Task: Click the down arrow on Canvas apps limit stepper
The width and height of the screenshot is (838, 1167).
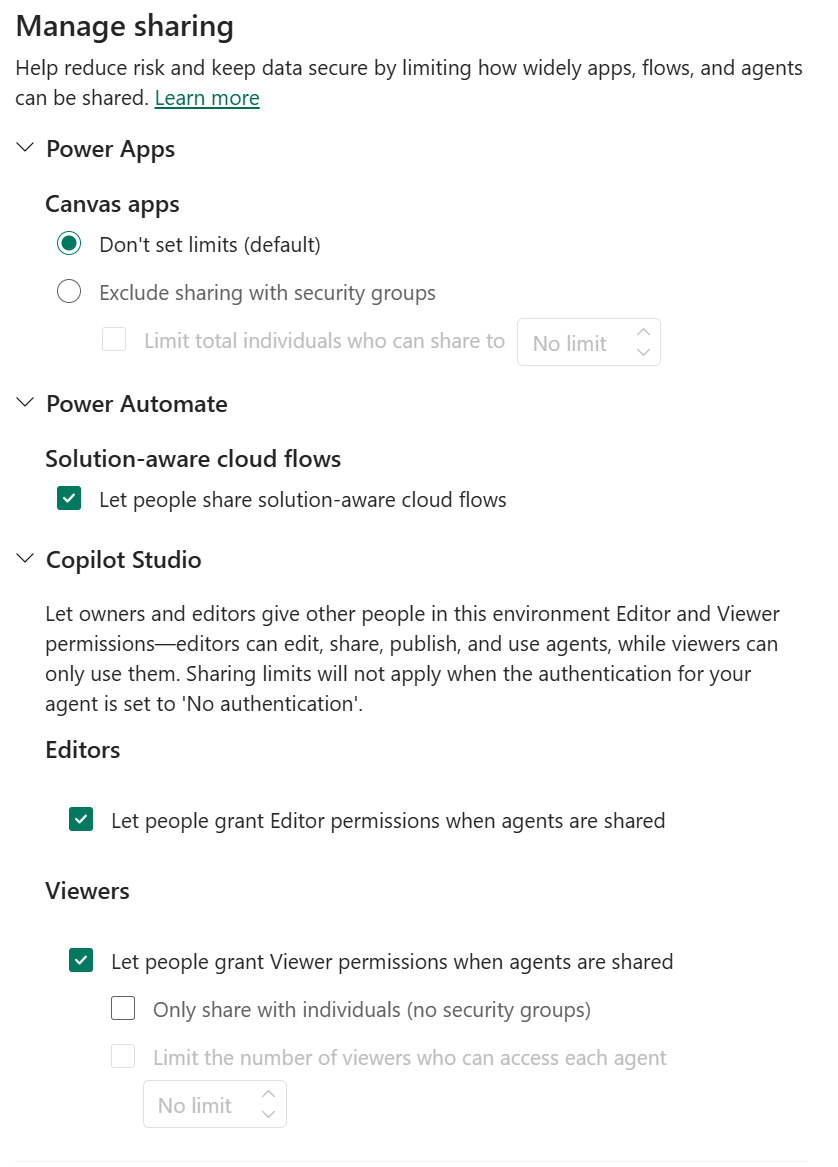Action: 644,352
